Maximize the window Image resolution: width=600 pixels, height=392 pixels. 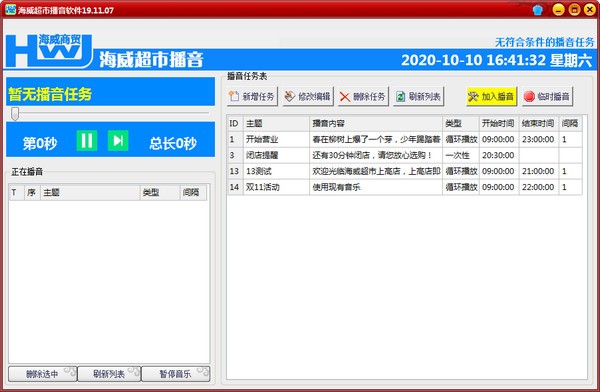[x=574, y=10]
